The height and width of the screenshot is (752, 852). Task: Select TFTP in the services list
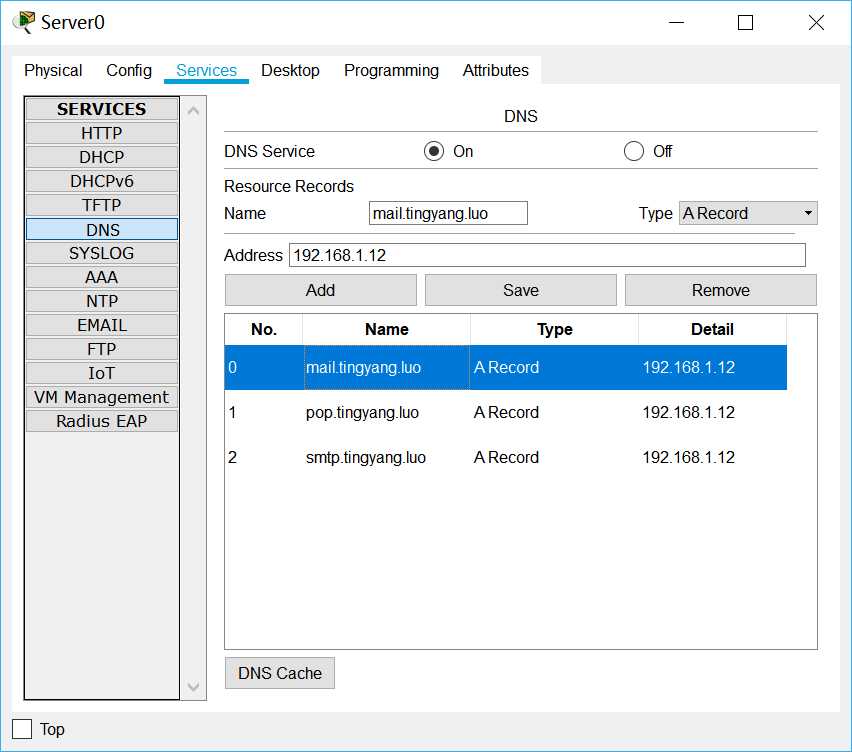tap(102, 205)
